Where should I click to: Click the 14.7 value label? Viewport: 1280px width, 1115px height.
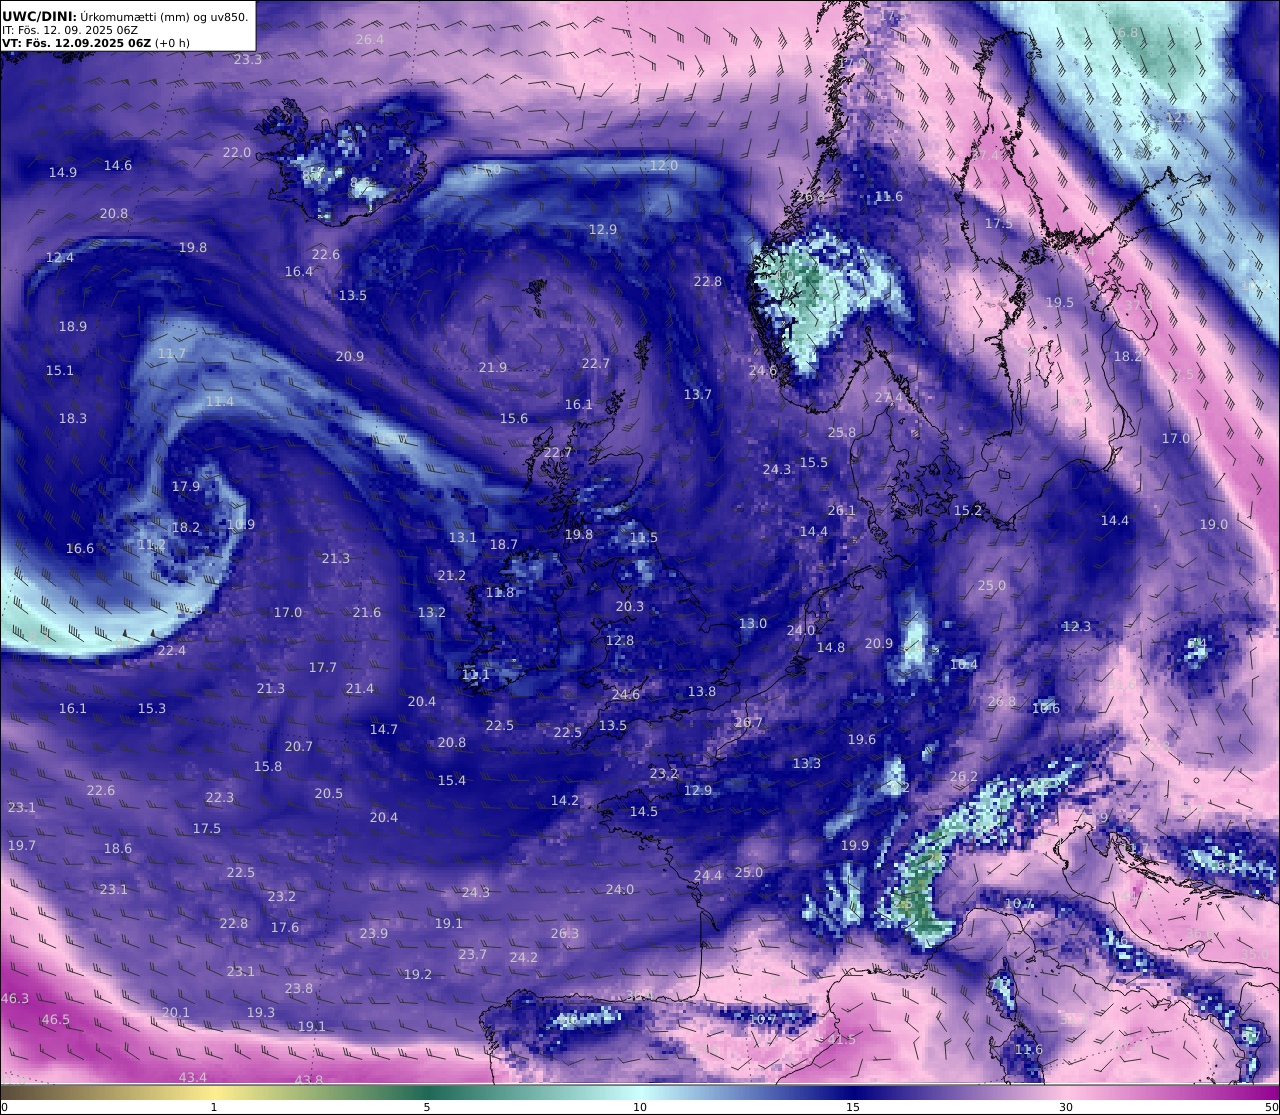tap(384, 729)
